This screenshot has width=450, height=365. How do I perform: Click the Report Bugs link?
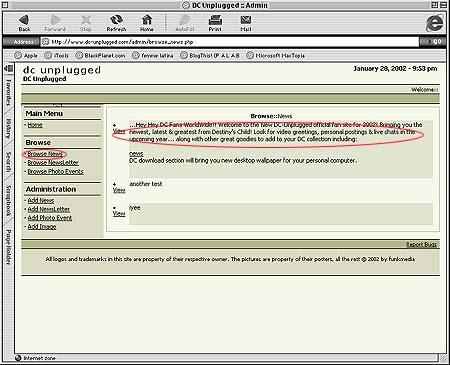point(421,244)
